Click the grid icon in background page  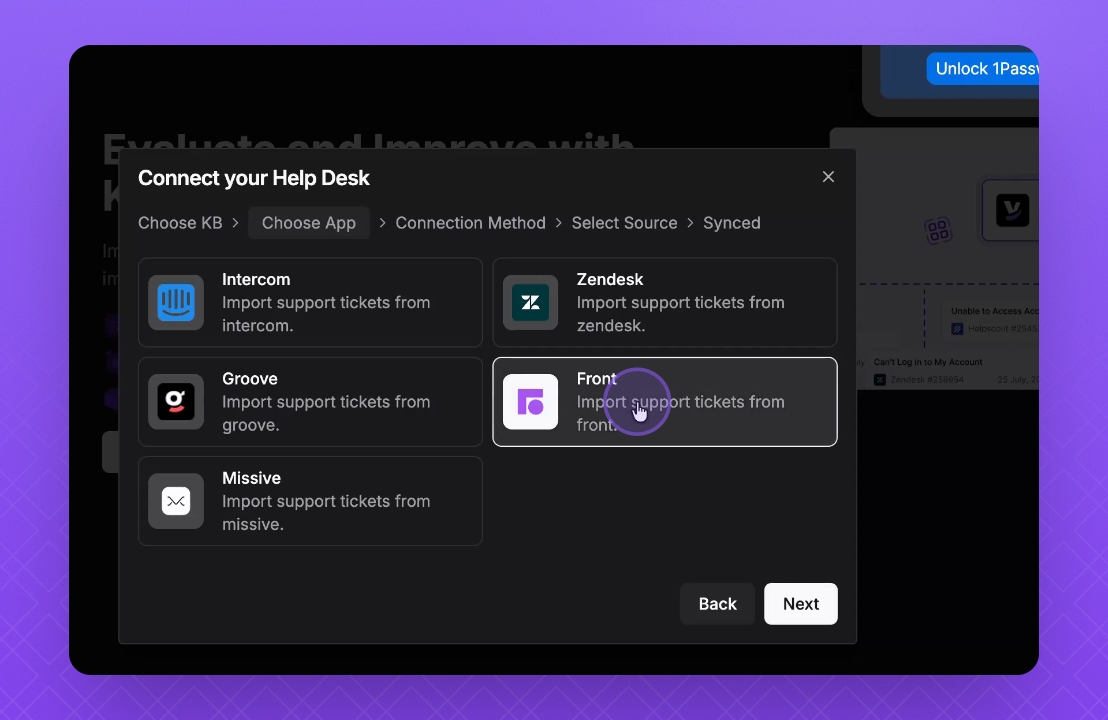938,230
